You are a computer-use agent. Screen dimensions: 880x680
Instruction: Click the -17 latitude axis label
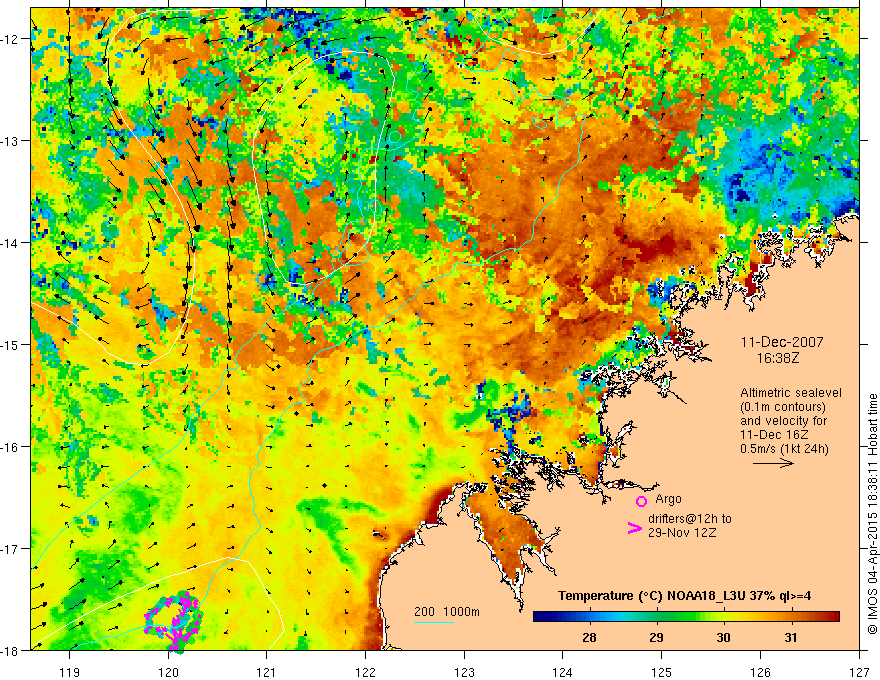[x=11, y=548]
